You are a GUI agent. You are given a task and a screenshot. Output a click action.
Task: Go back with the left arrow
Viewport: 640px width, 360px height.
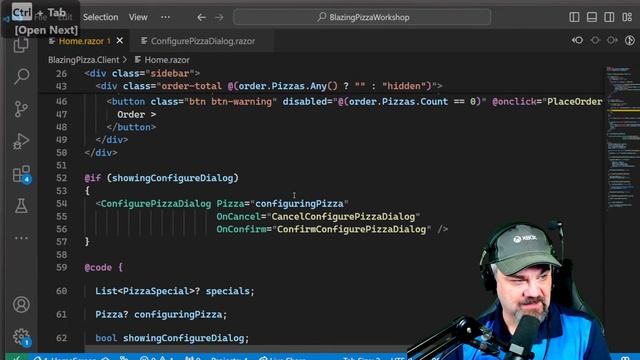pyautogui.click(x=201, y=17)
